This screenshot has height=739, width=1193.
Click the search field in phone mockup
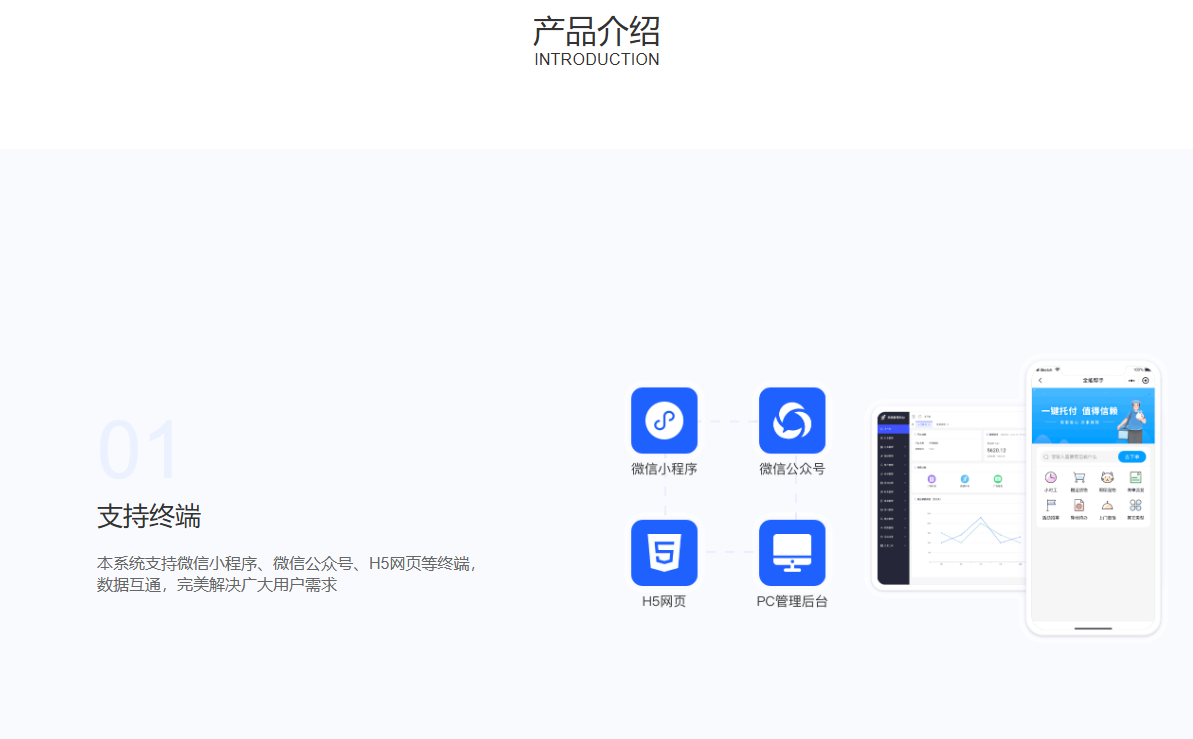pyautogui.click(x=1078, y=457)
